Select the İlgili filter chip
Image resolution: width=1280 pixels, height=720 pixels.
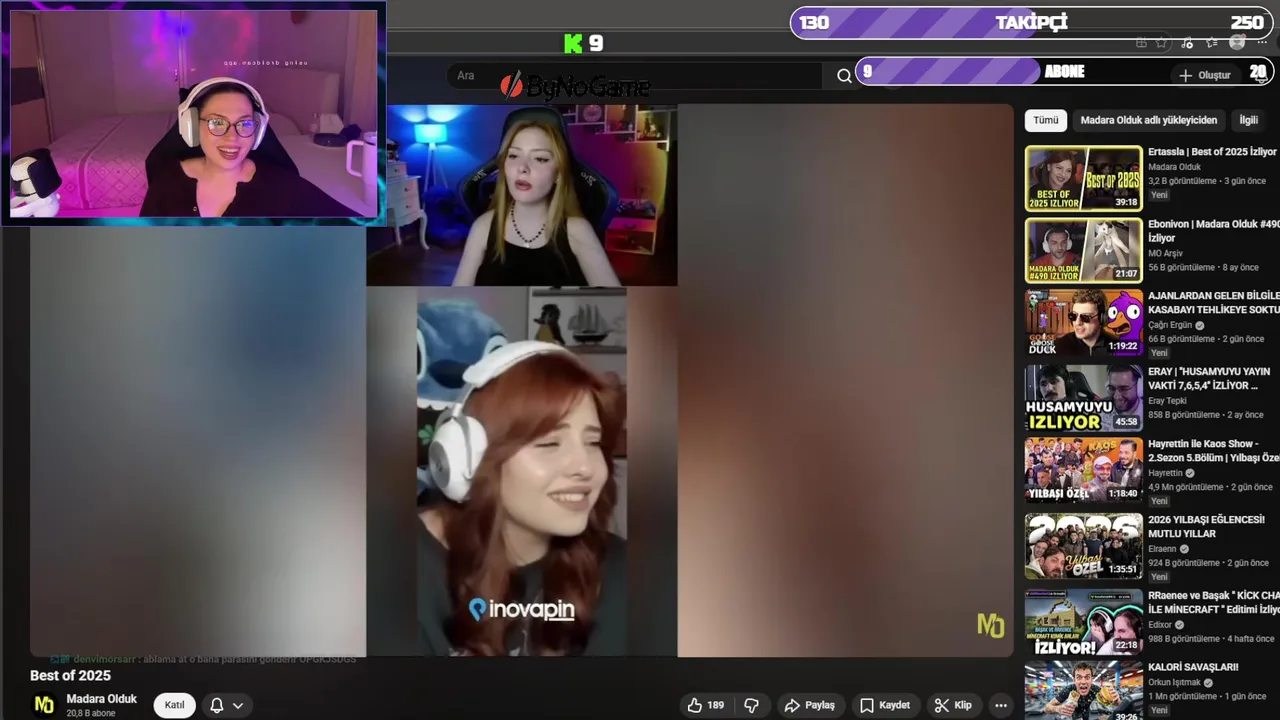point(1249,120)
